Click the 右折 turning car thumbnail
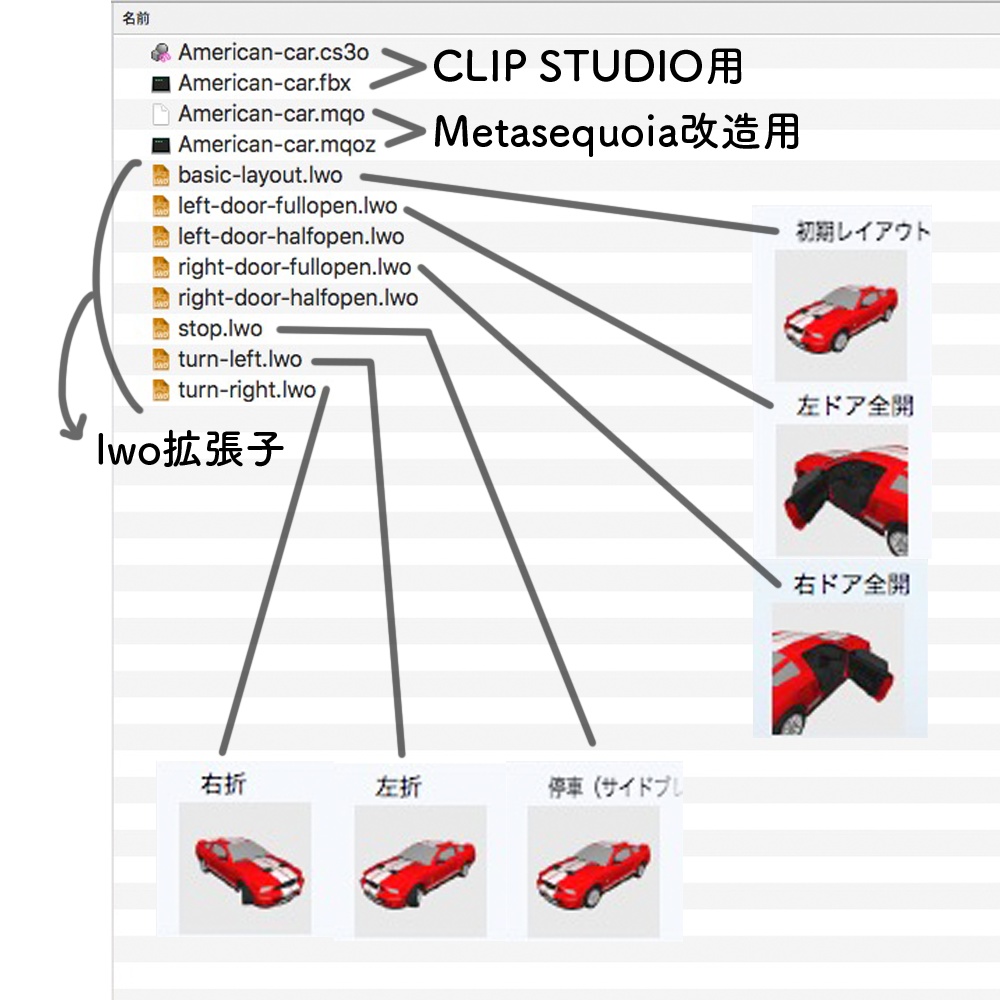Viewport: 1000px width, 1000px height. (245, 870)
